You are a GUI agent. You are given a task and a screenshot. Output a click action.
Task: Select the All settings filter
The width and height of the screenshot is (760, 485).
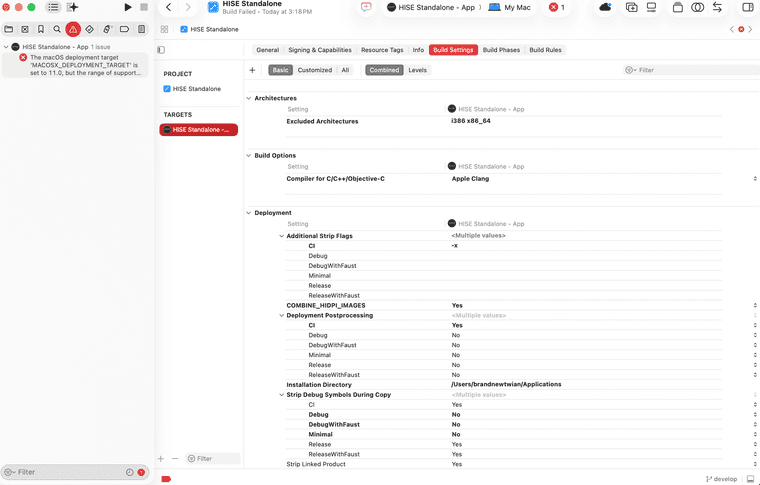[x=345, y=70]
